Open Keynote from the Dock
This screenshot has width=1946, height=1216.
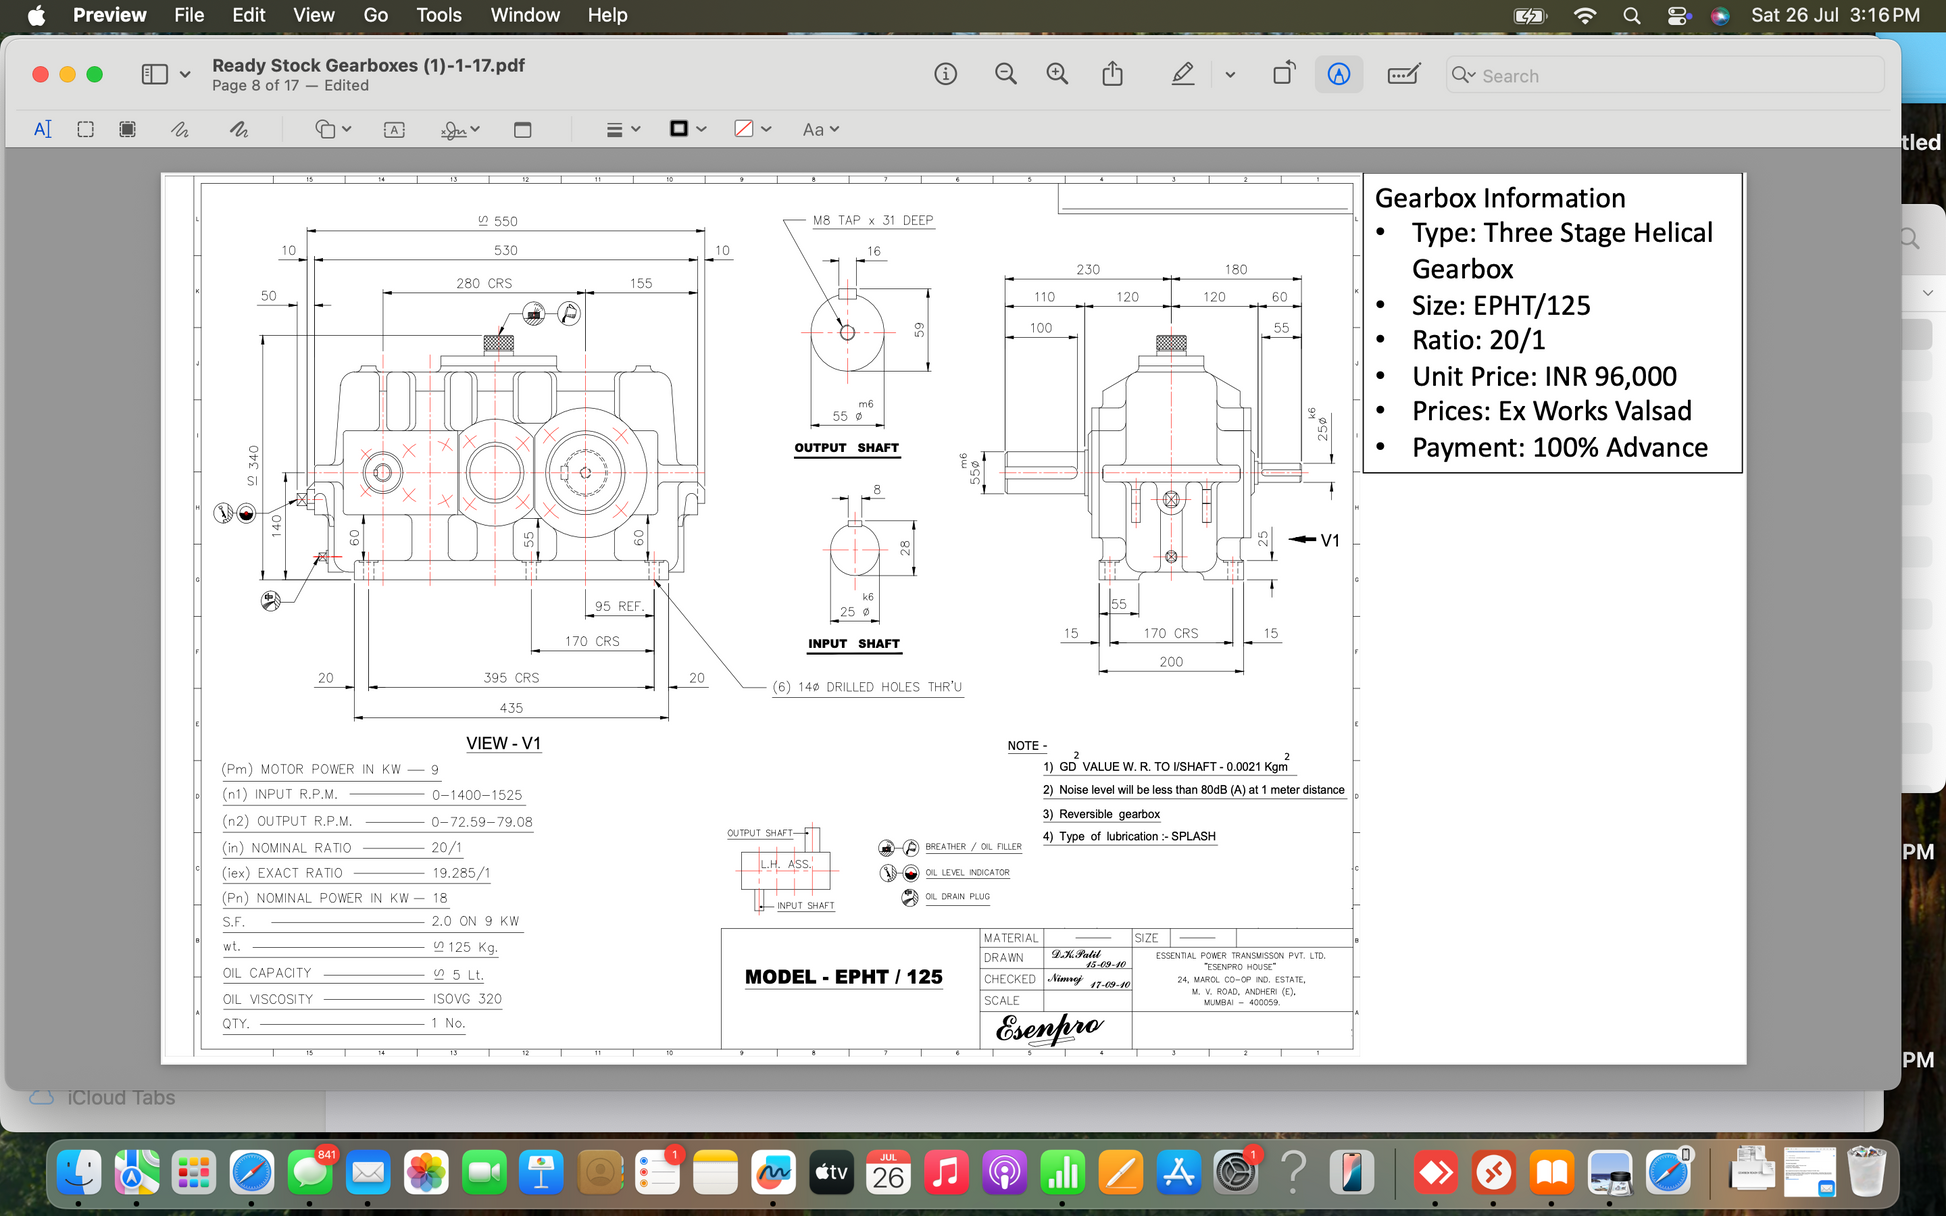click(542, 1172)
